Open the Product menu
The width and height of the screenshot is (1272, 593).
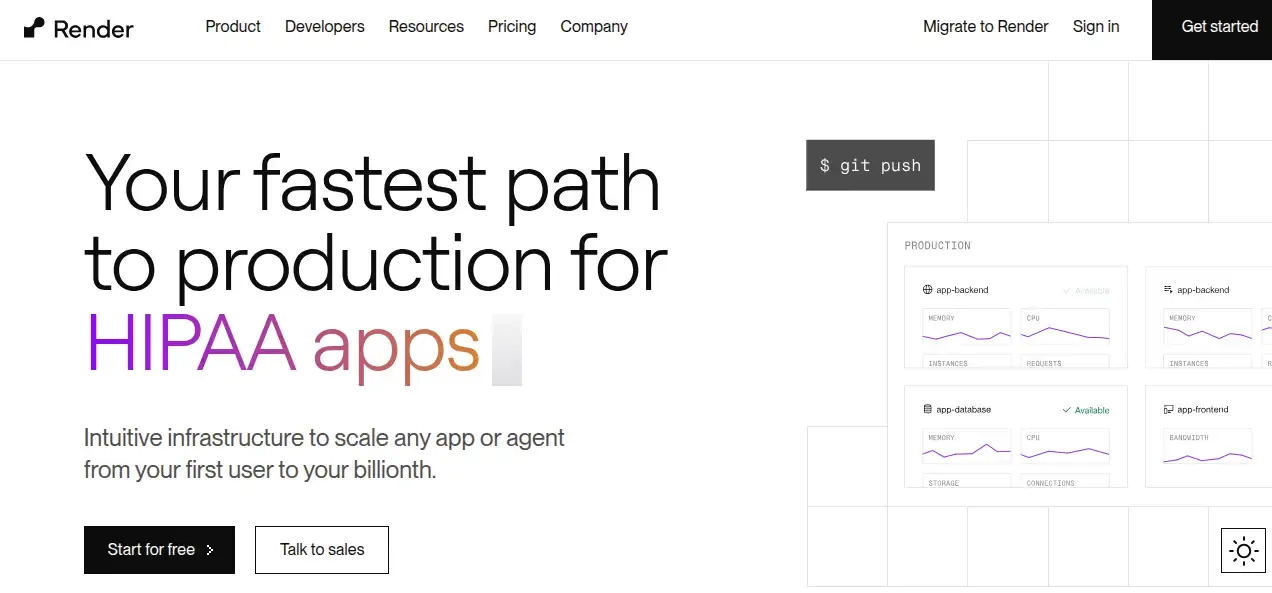point(233,27)
